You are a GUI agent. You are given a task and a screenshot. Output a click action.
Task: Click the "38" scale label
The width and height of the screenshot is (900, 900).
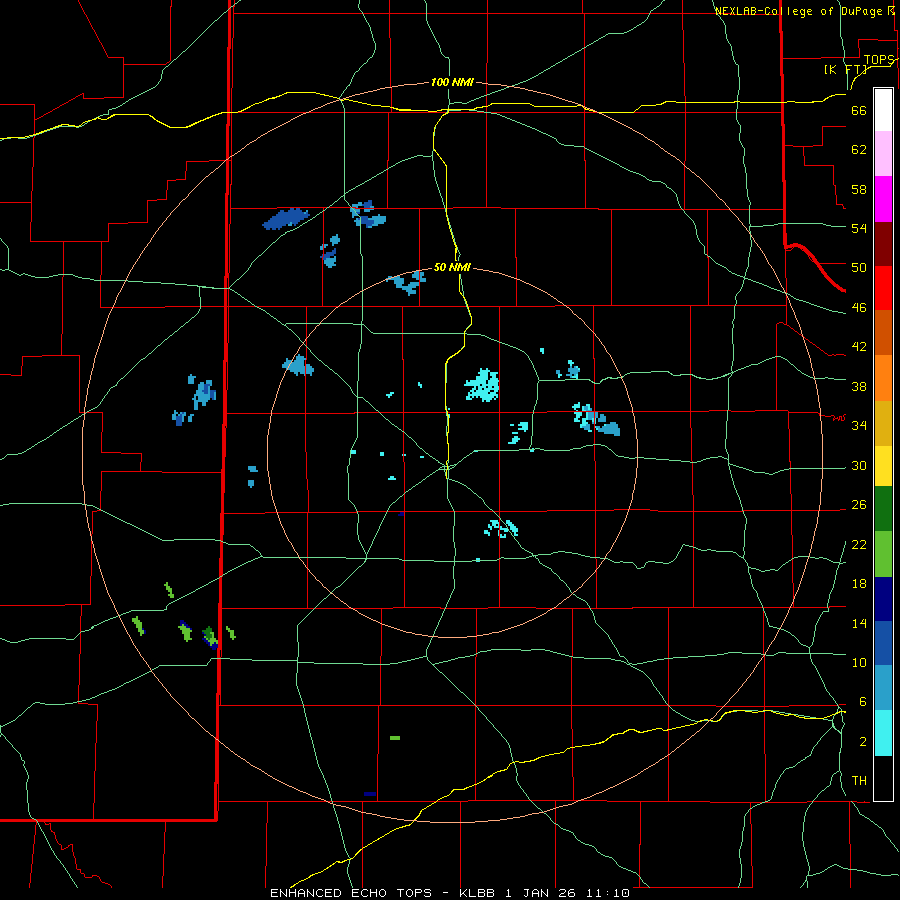[x=859, y=386]
